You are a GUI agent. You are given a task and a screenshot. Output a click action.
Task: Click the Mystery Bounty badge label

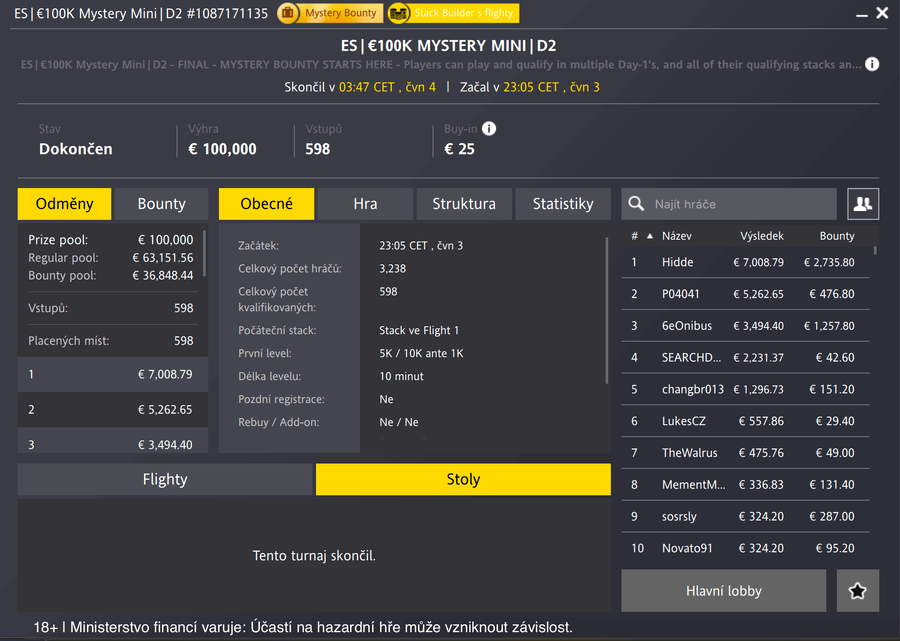point(340,13)
